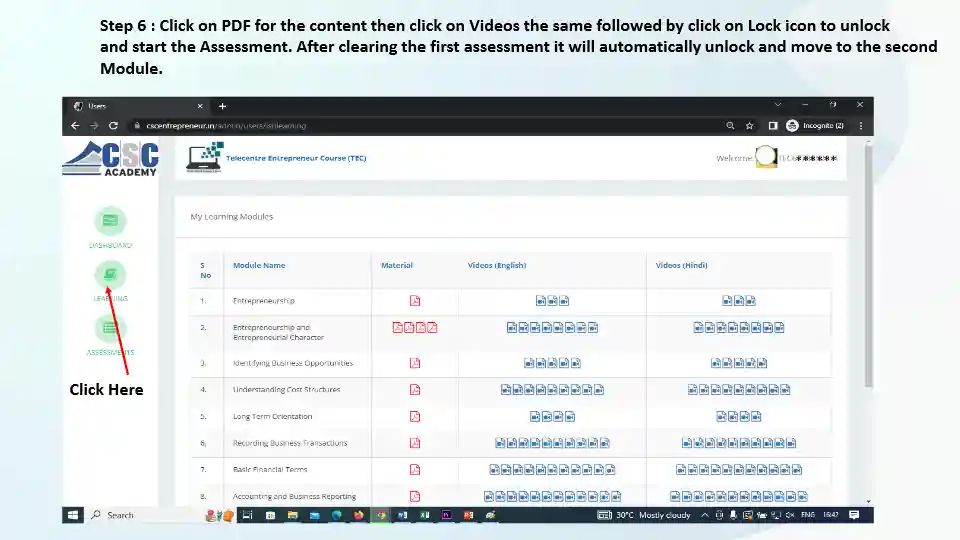Open the Entrepreneurship module PDF material
Viewport: 960px width, 540px height.
click(415, 301)
